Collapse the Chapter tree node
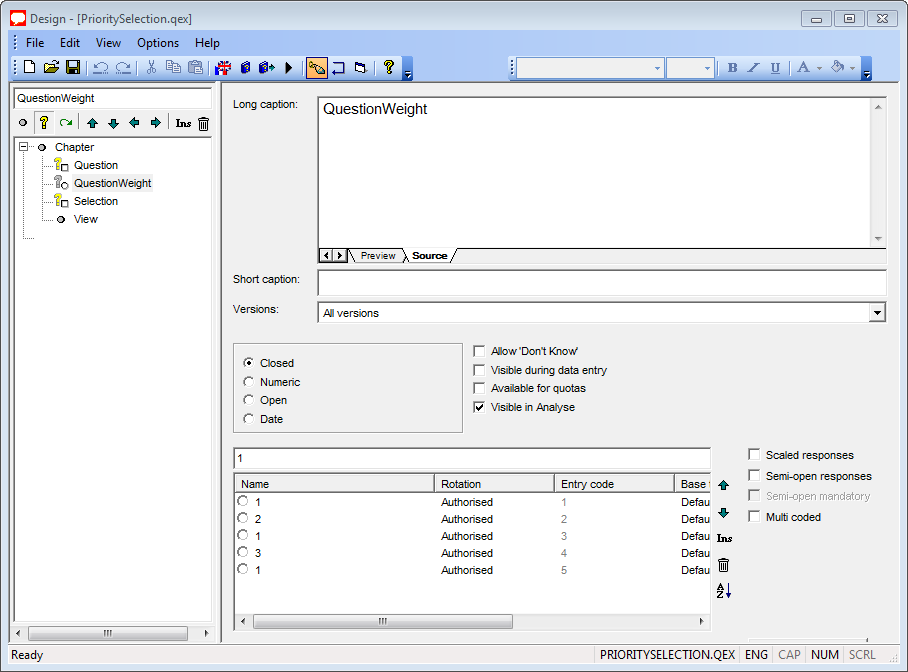 tap(23, 147)
